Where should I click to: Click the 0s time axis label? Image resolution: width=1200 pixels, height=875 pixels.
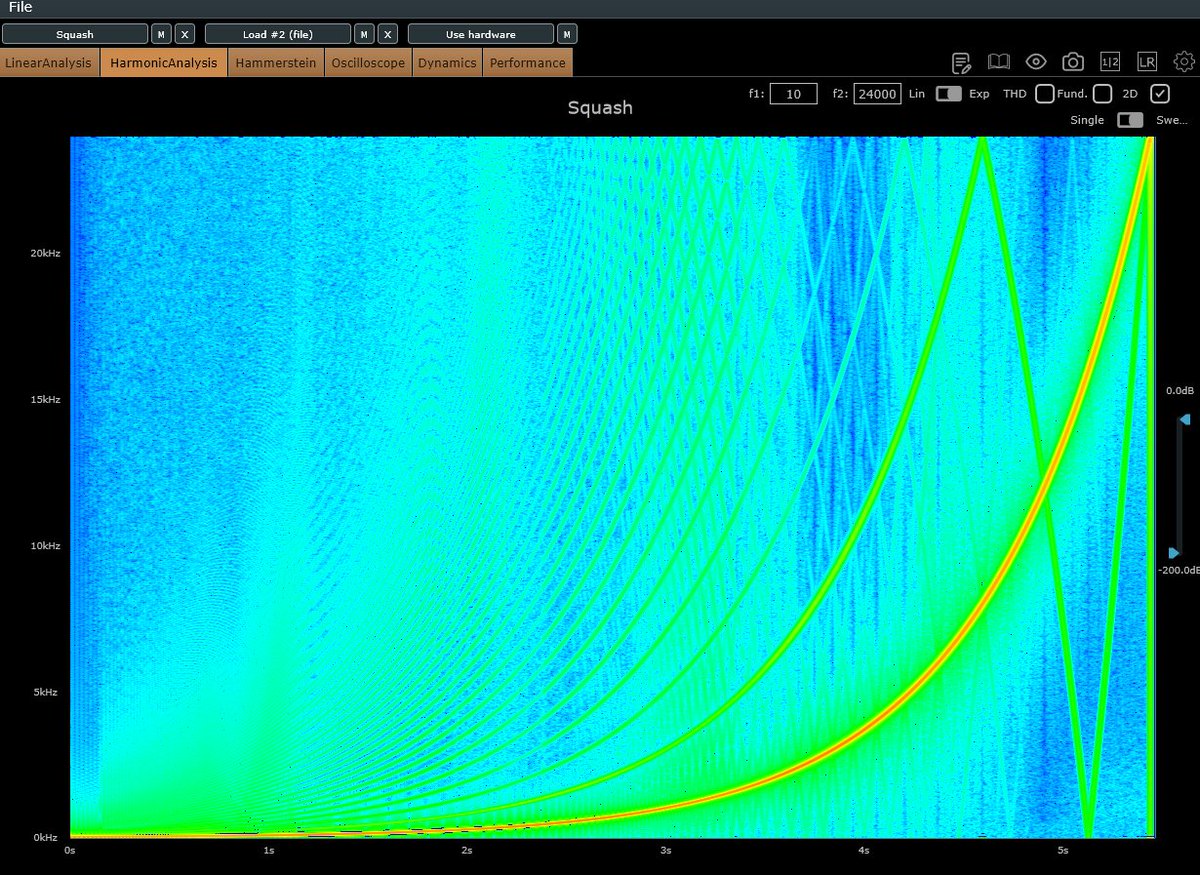point(69,851)
